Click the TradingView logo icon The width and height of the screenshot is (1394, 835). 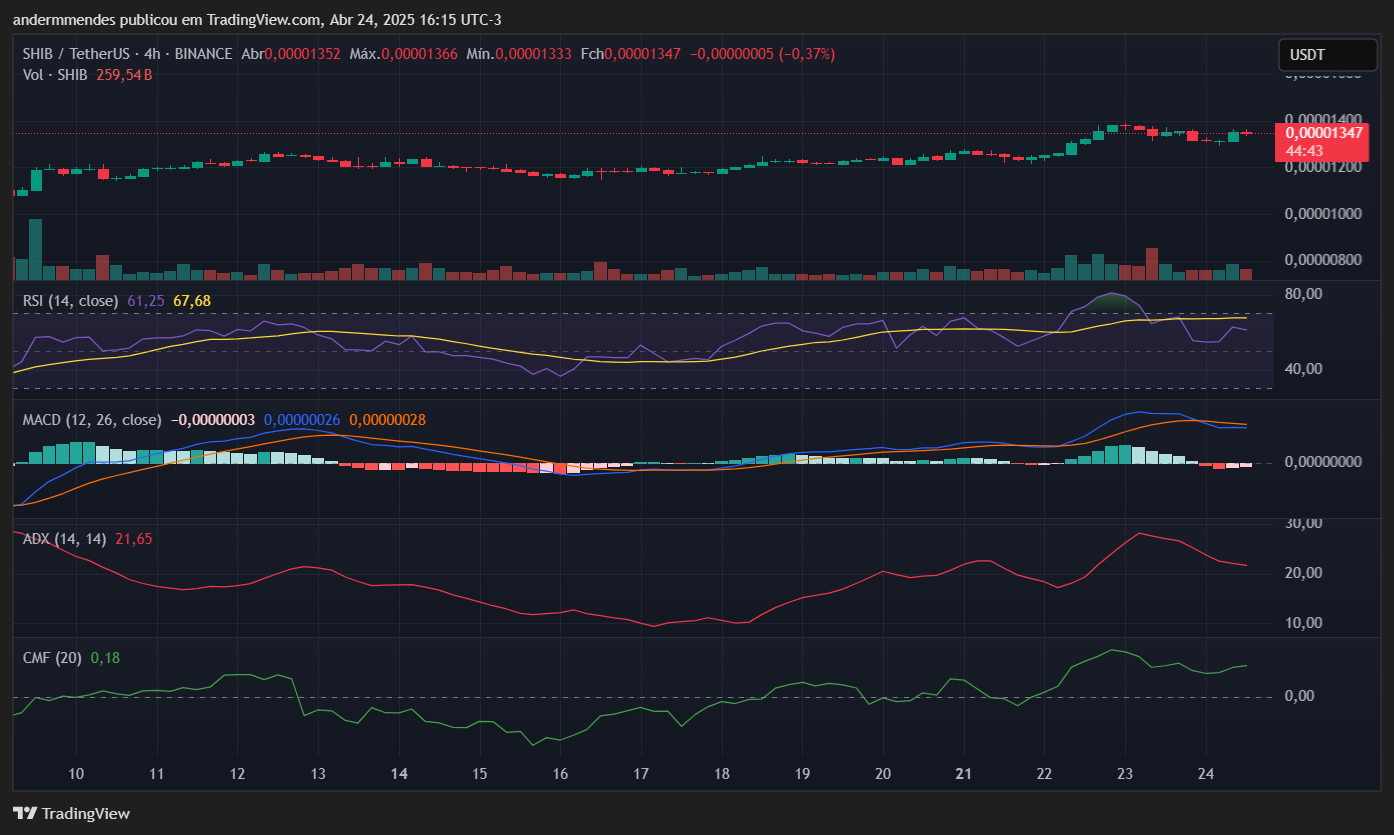click(x=25, y=813)
